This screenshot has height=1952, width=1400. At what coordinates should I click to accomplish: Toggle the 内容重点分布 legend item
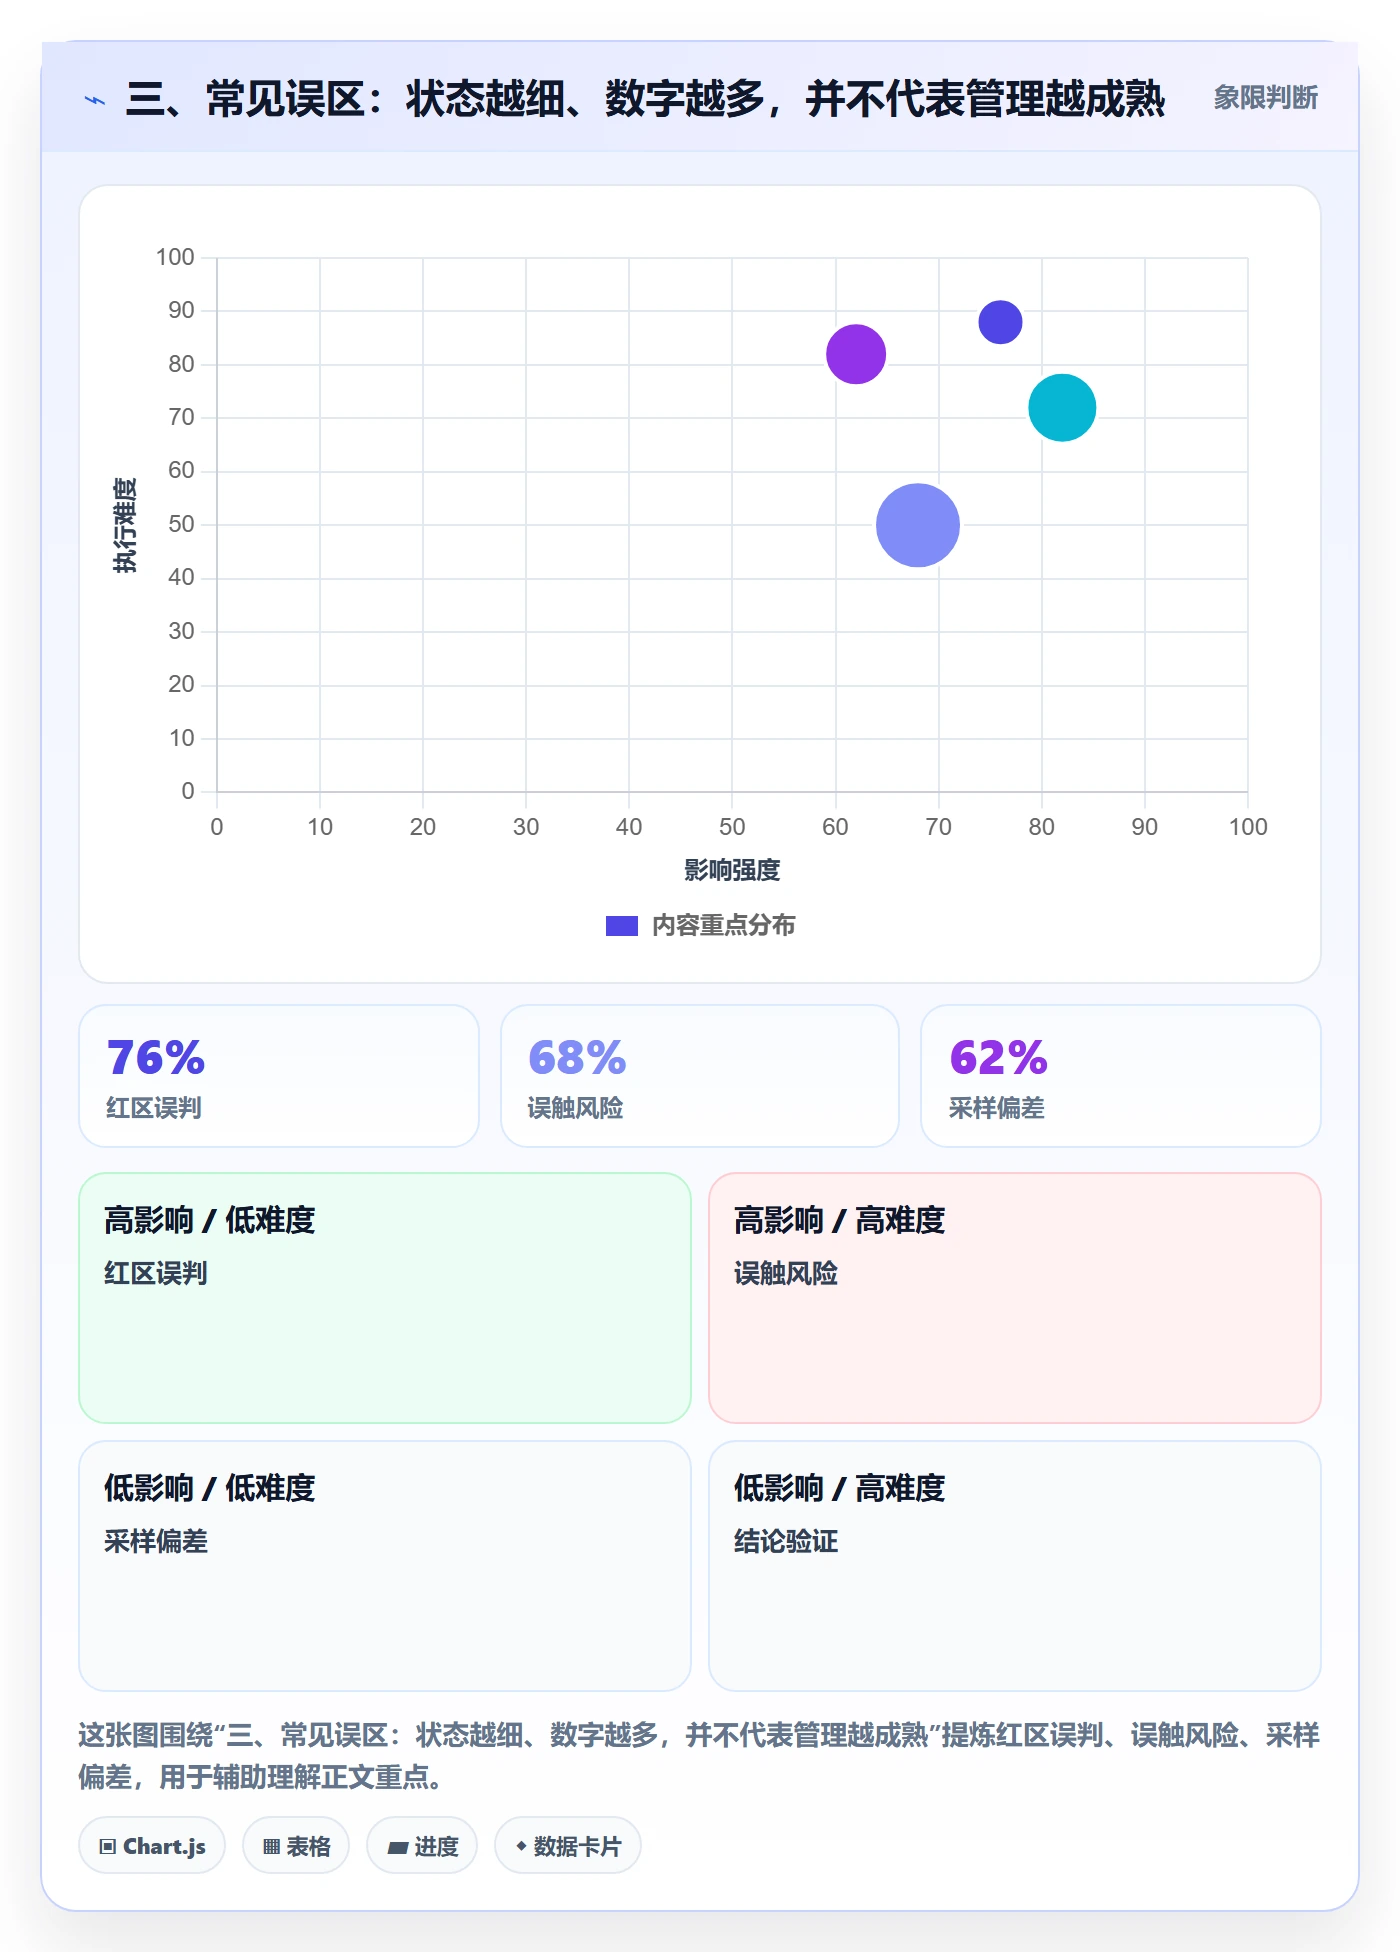[x=701, y=925]
